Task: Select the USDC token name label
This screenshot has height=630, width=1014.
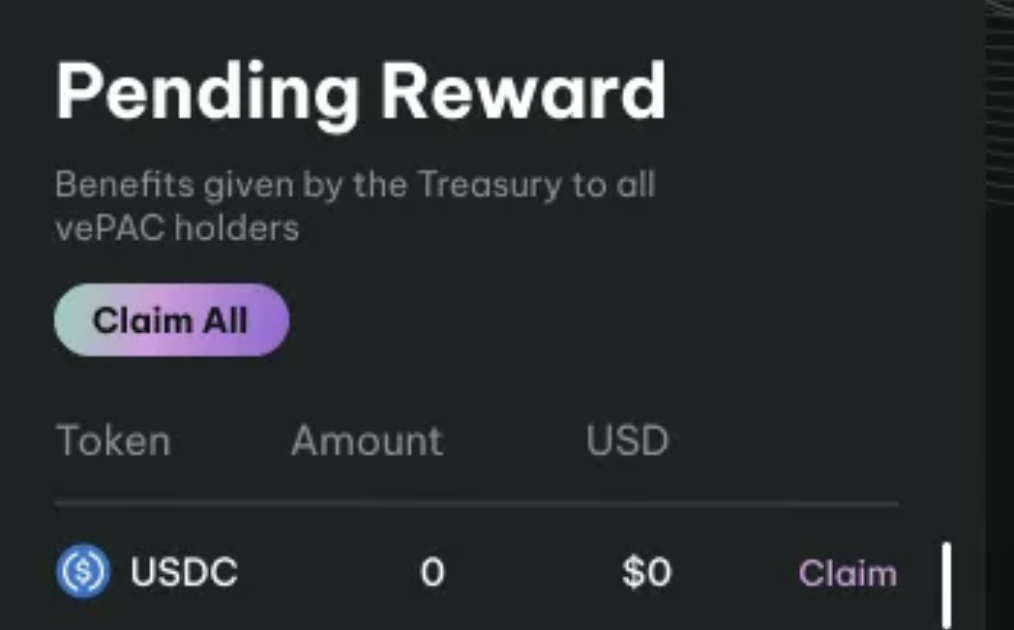Action: [x=184, y=573]
